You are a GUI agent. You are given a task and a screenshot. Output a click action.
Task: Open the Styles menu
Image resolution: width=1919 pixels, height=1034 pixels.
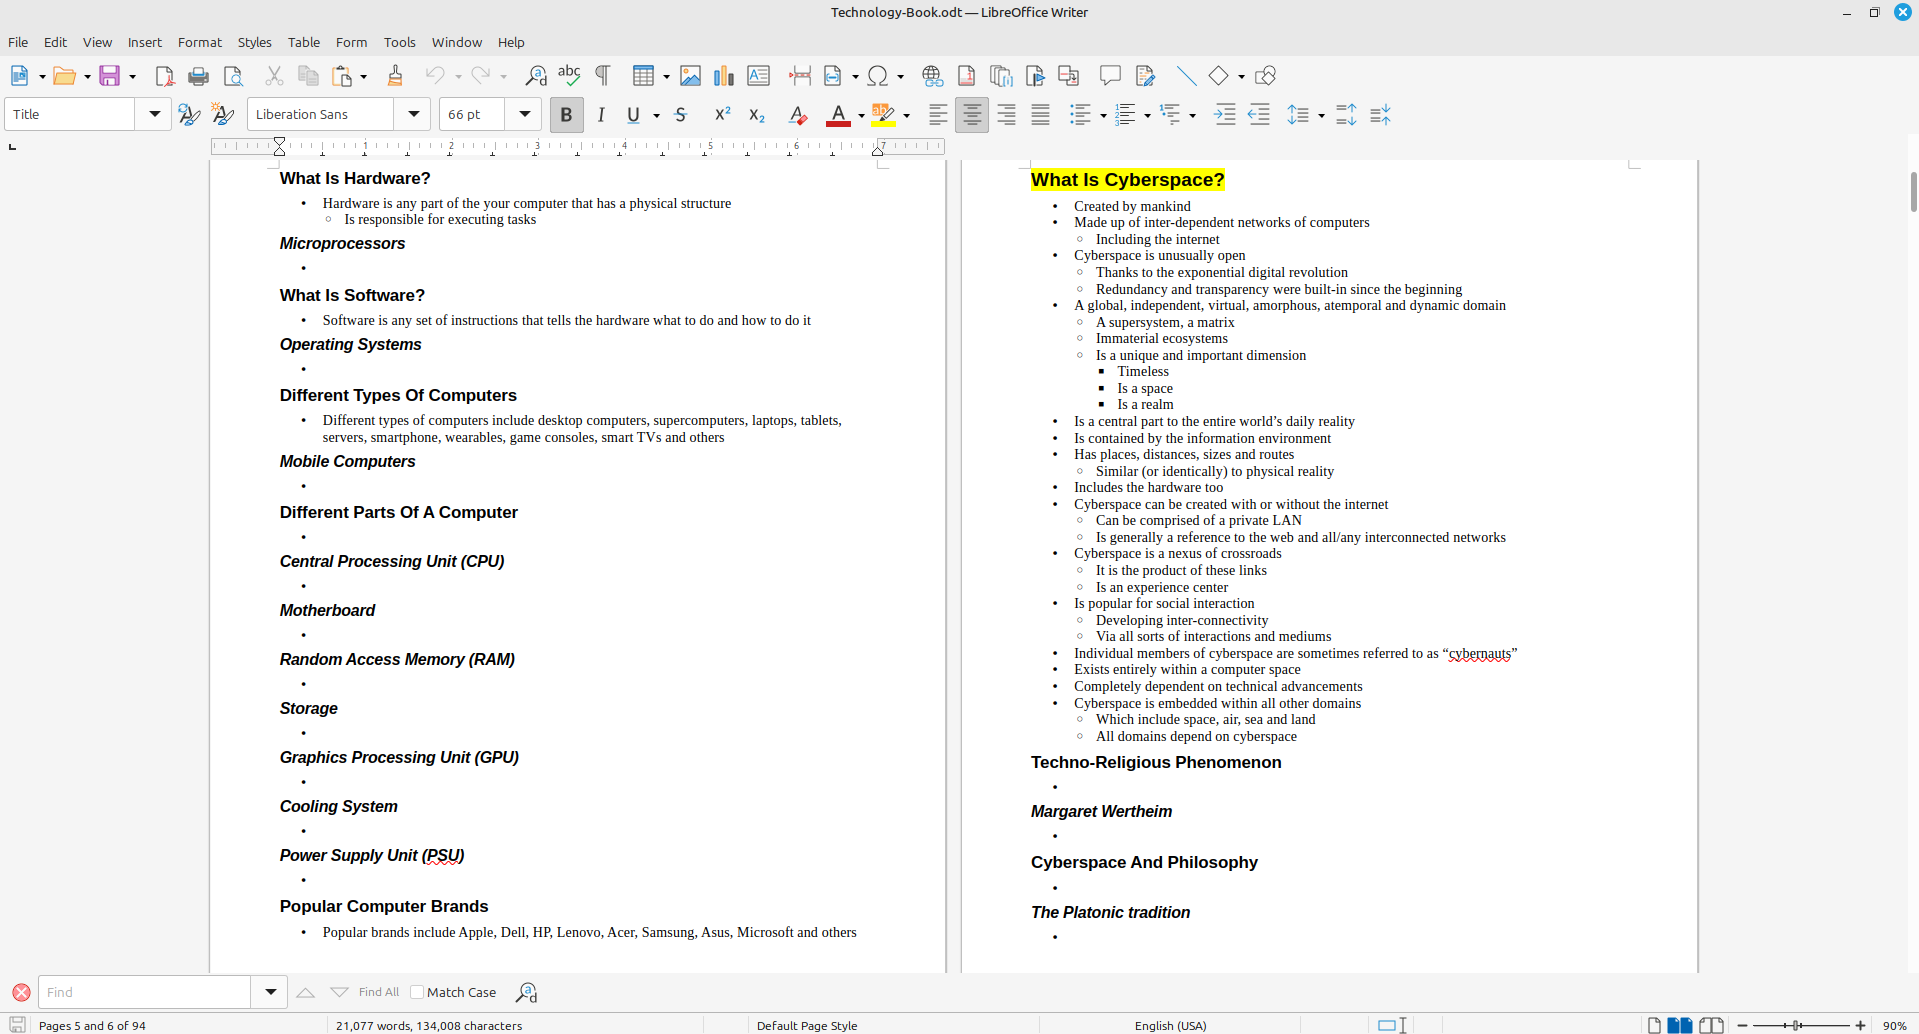coord(254,42)
